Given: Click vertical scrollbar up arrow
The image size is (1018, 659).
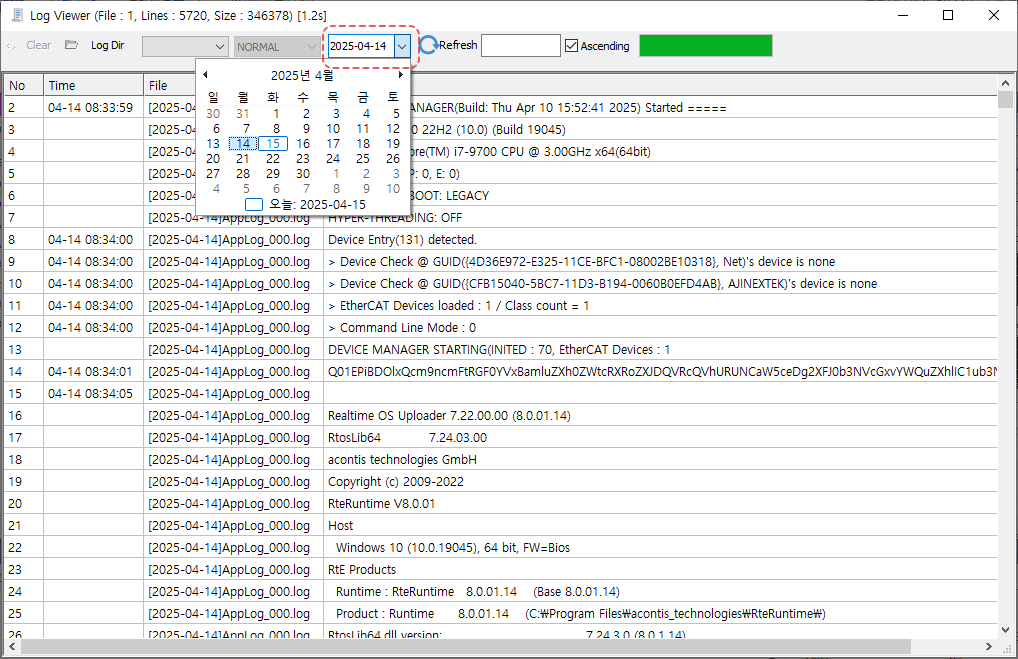Looking at the screenshot, I should click(x=1006, y=83).
